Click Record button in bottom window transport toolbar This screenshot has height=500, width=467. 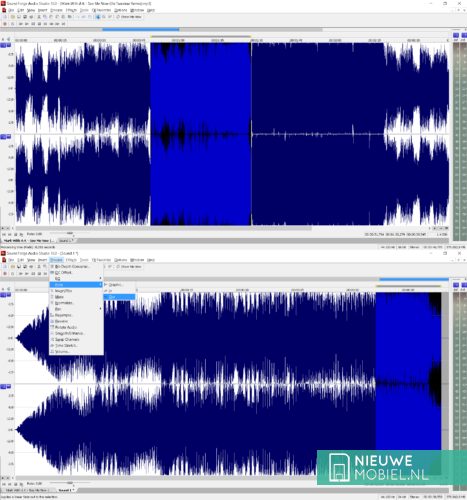(x=5, y=274)
